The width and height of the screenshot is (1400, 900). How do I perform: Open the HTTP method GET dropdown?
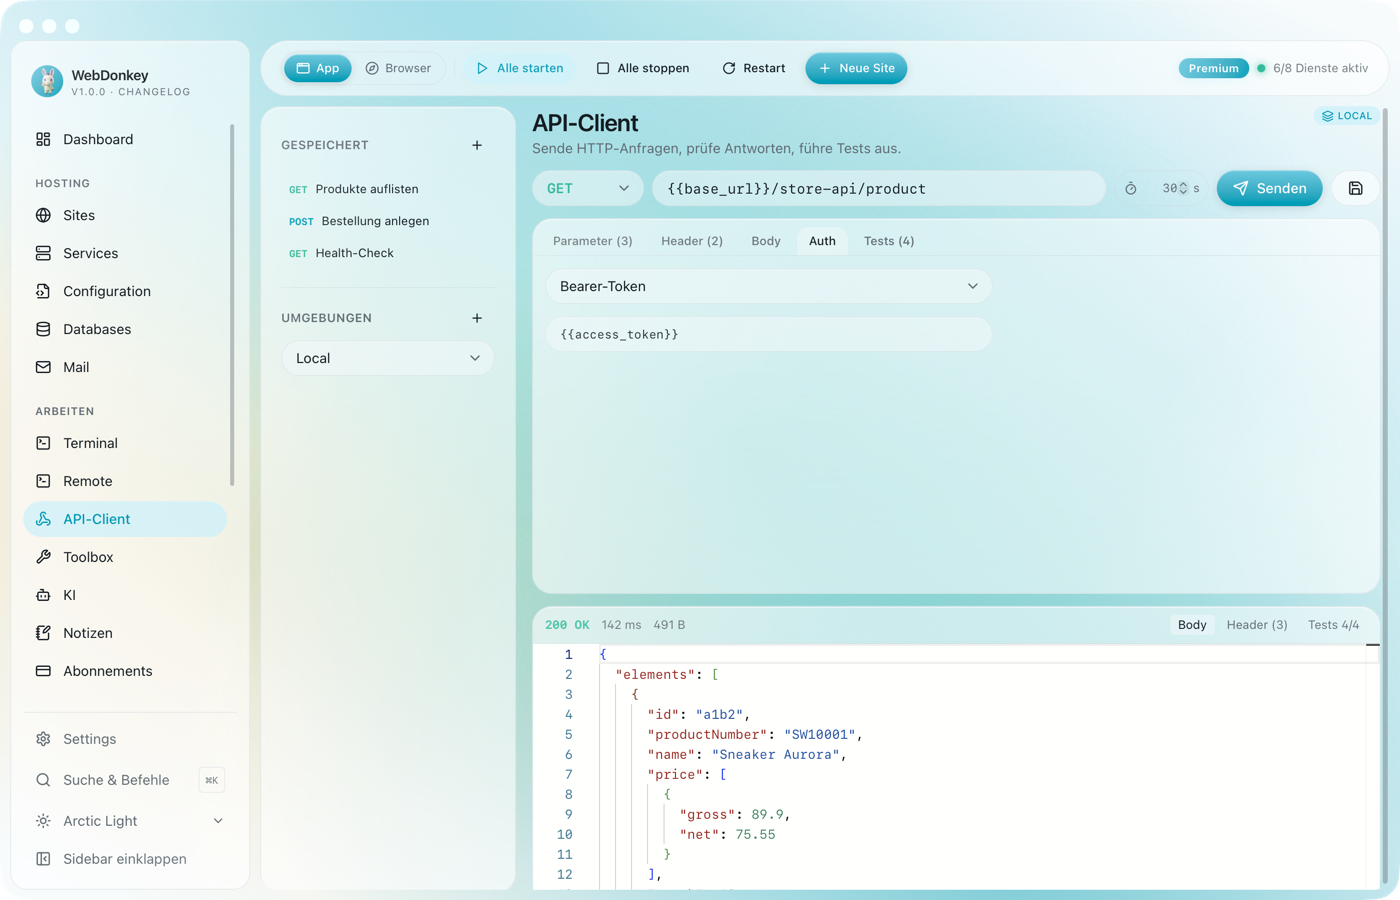tap(588, 188)
